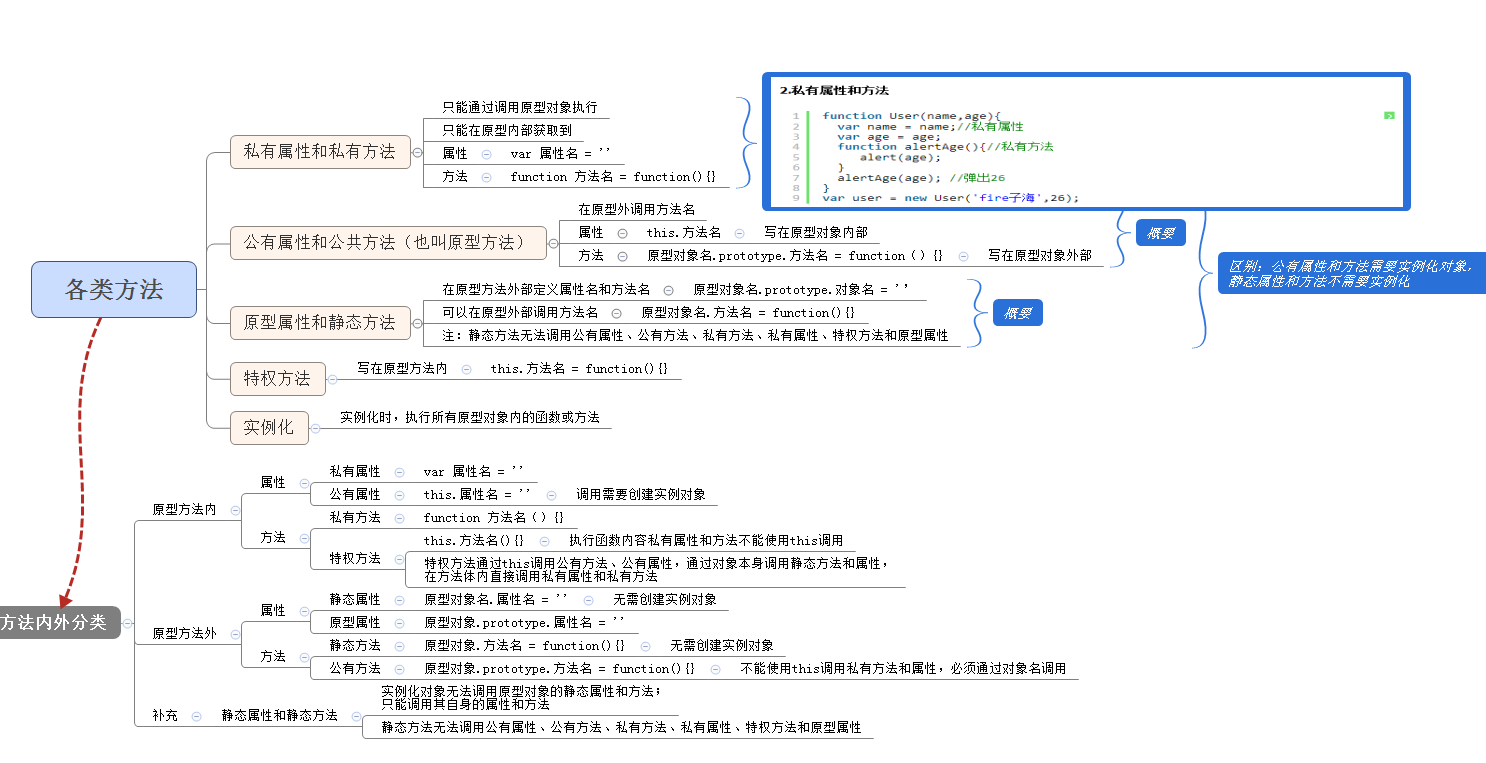Collapse the 私有属性和私有方法 branch
This screenshot has height=763, width=1486.
pyautogui.click(x=416, y=153)
